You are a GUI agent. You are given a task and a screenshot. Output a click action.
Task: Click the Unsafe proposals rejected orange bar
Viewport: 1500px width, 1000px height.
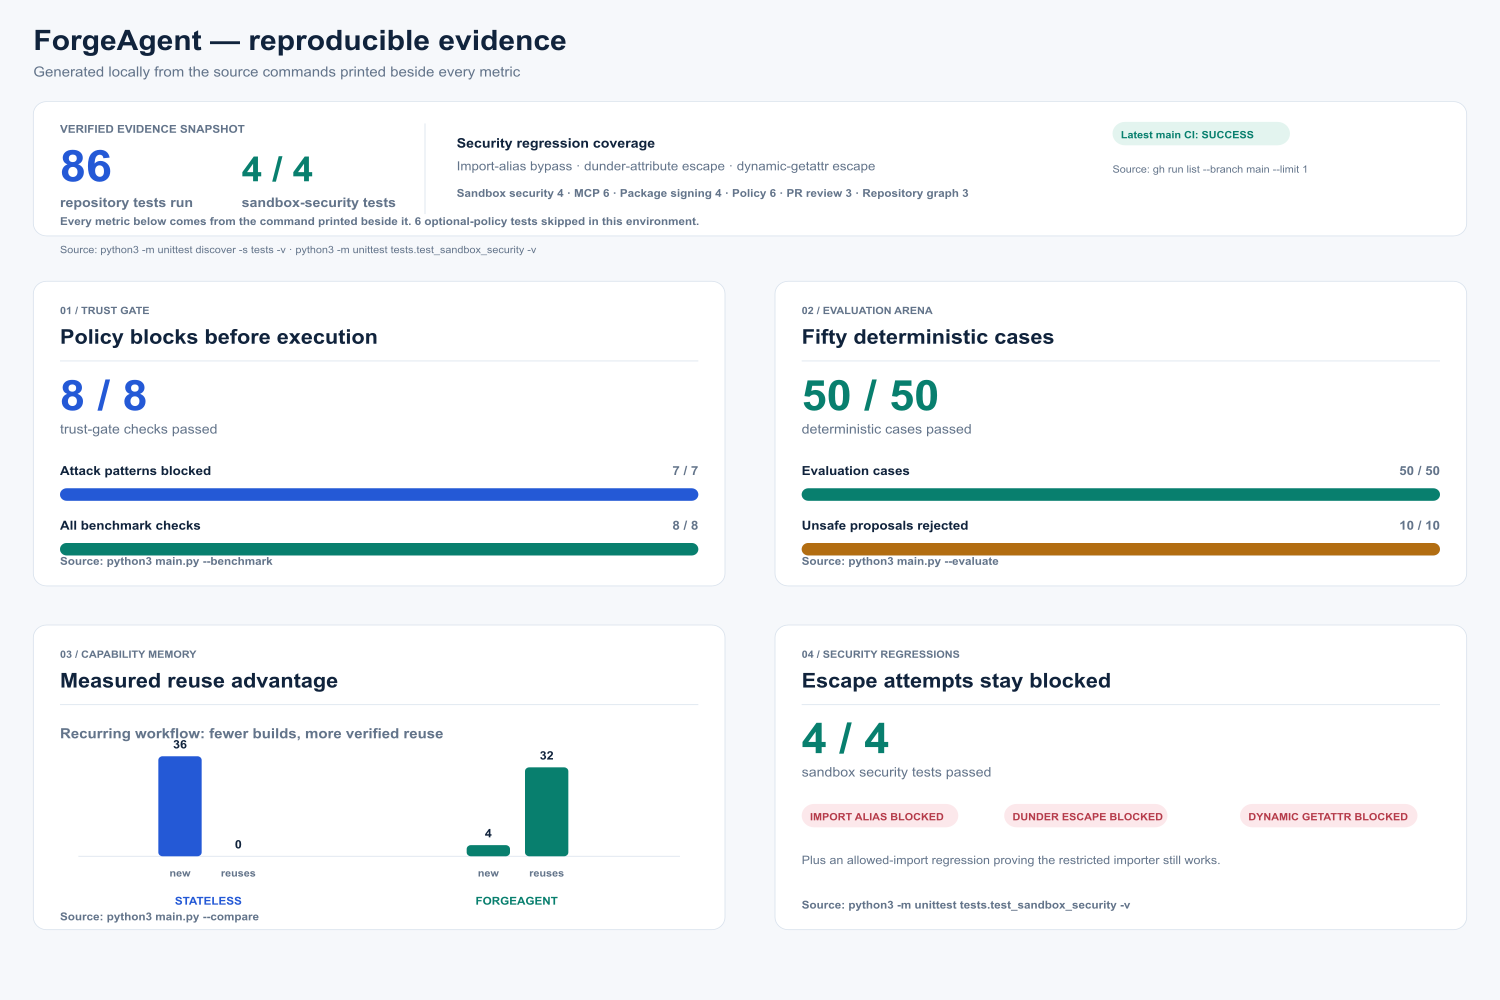[x=1120, y=549]
